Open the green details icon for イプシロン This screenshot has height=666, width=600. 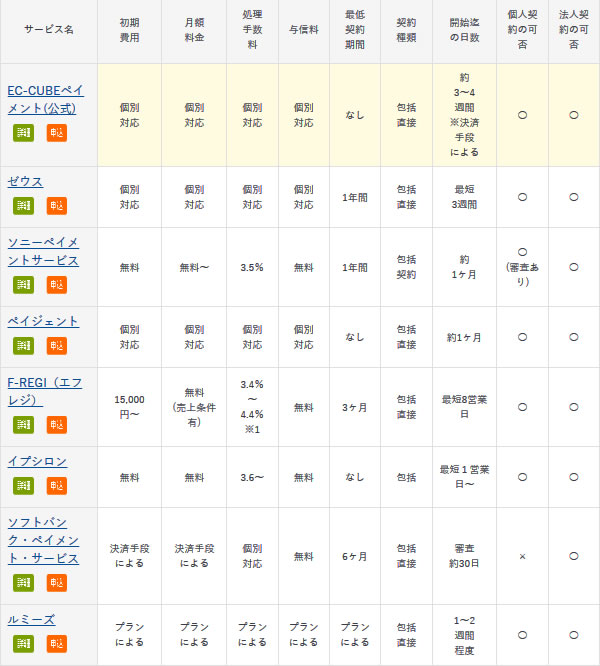click(24, 485)
